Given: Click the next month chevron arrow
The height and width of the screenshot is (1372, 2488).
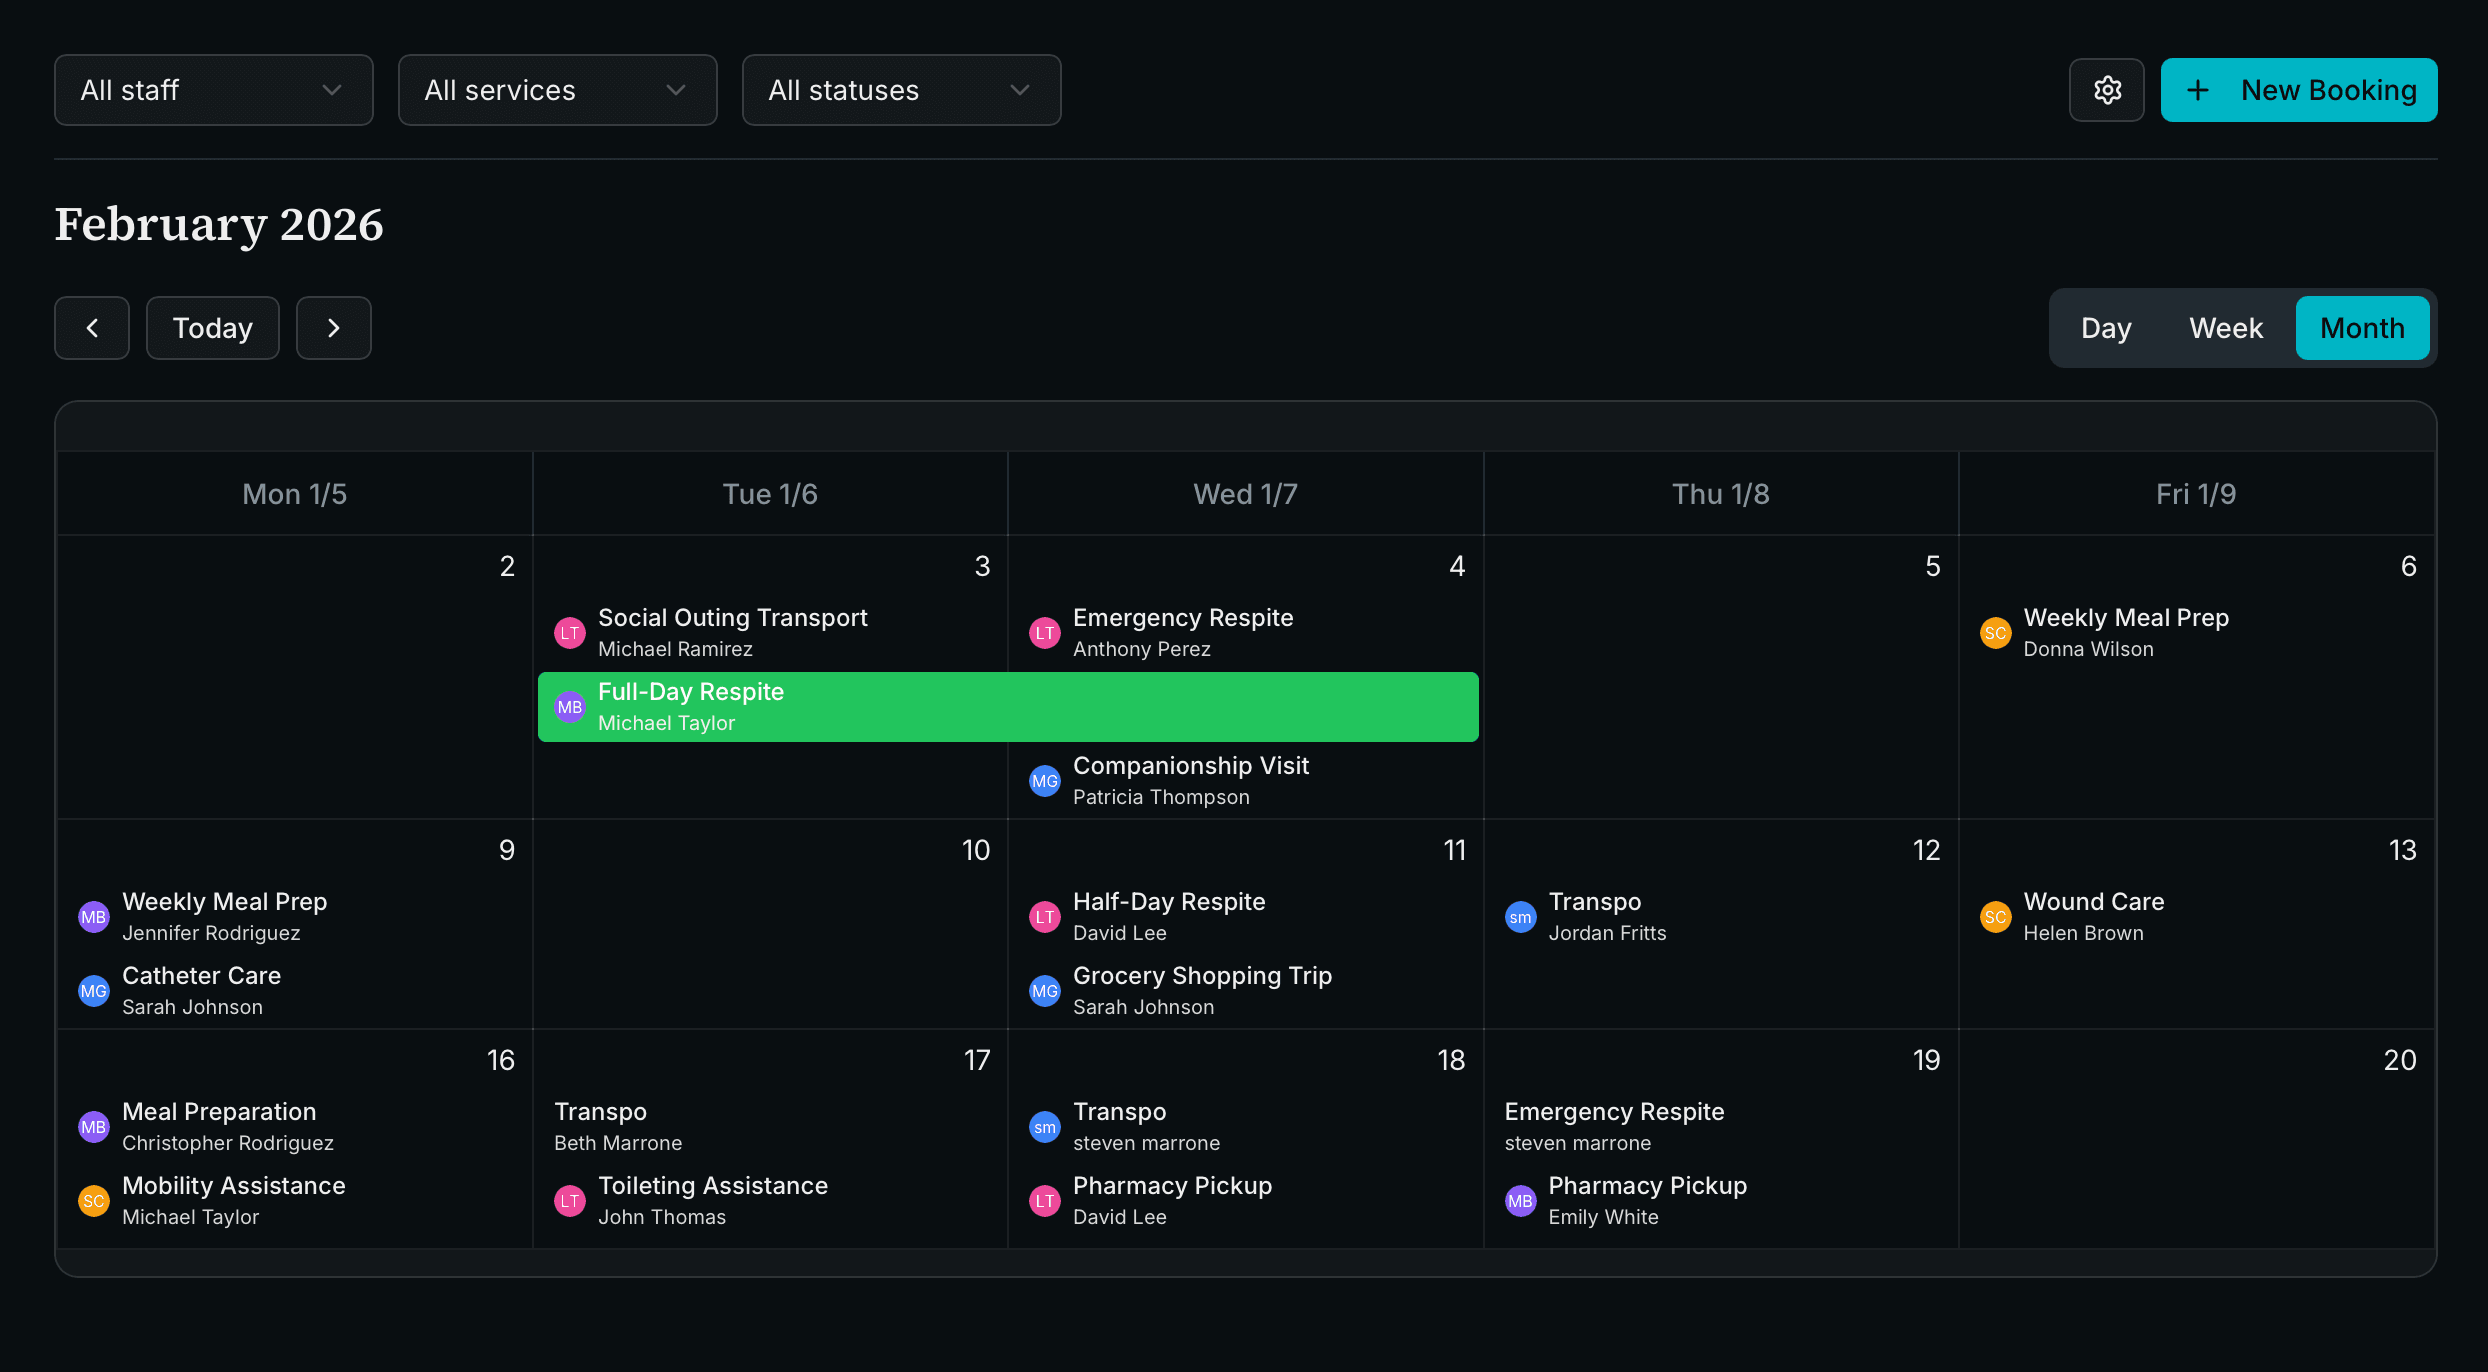Looking at the screenshot, I should click(x=333, y=328).
